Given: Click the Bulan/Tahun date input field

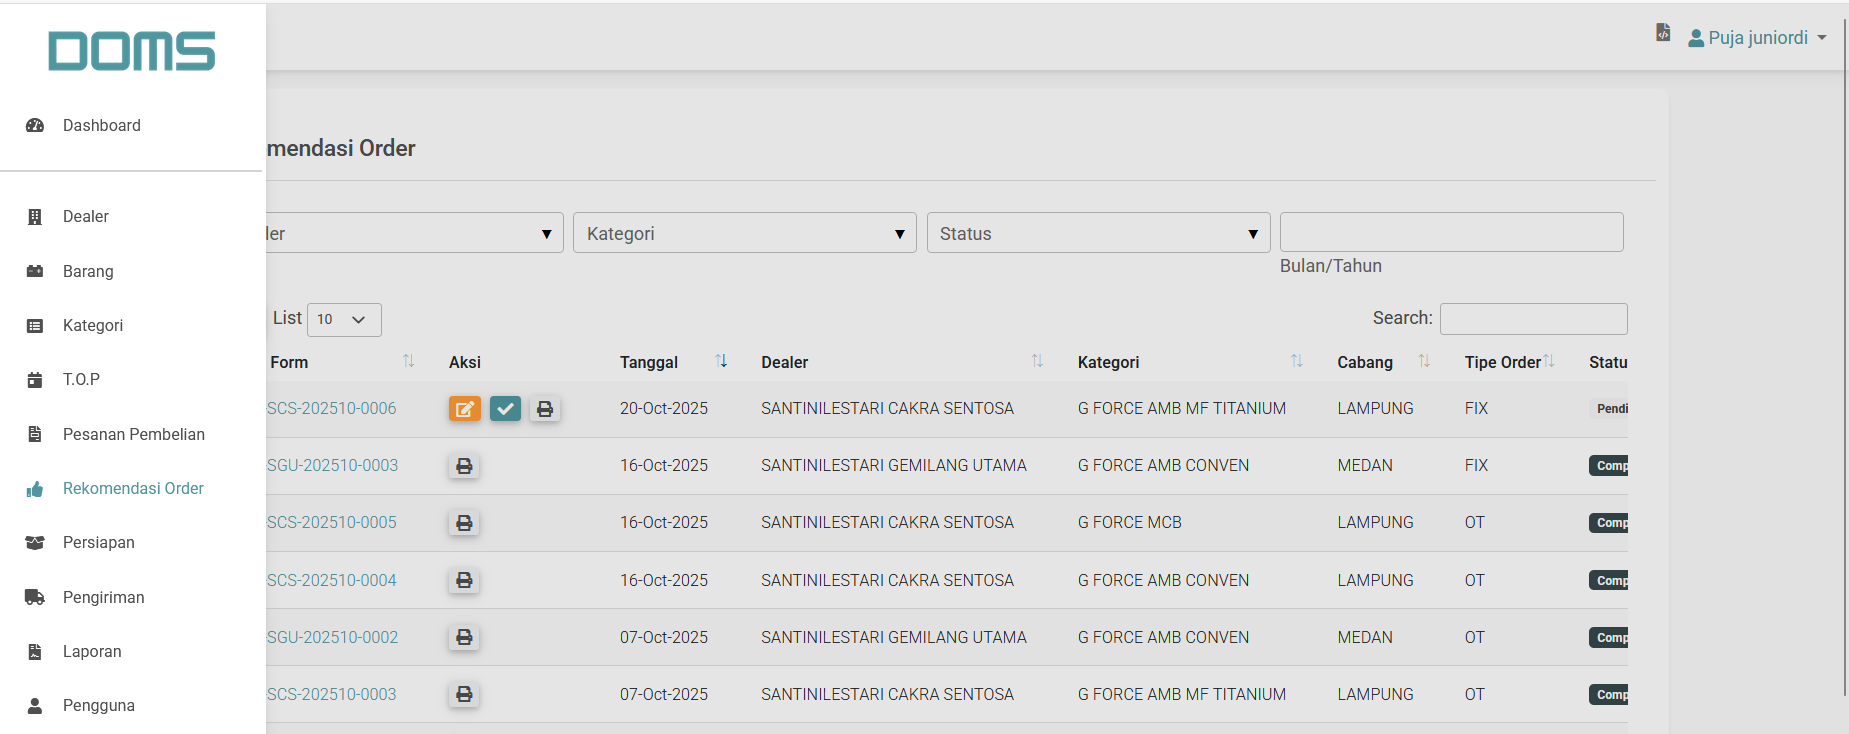Looking at the screenshot, I should pos(1451,232).
